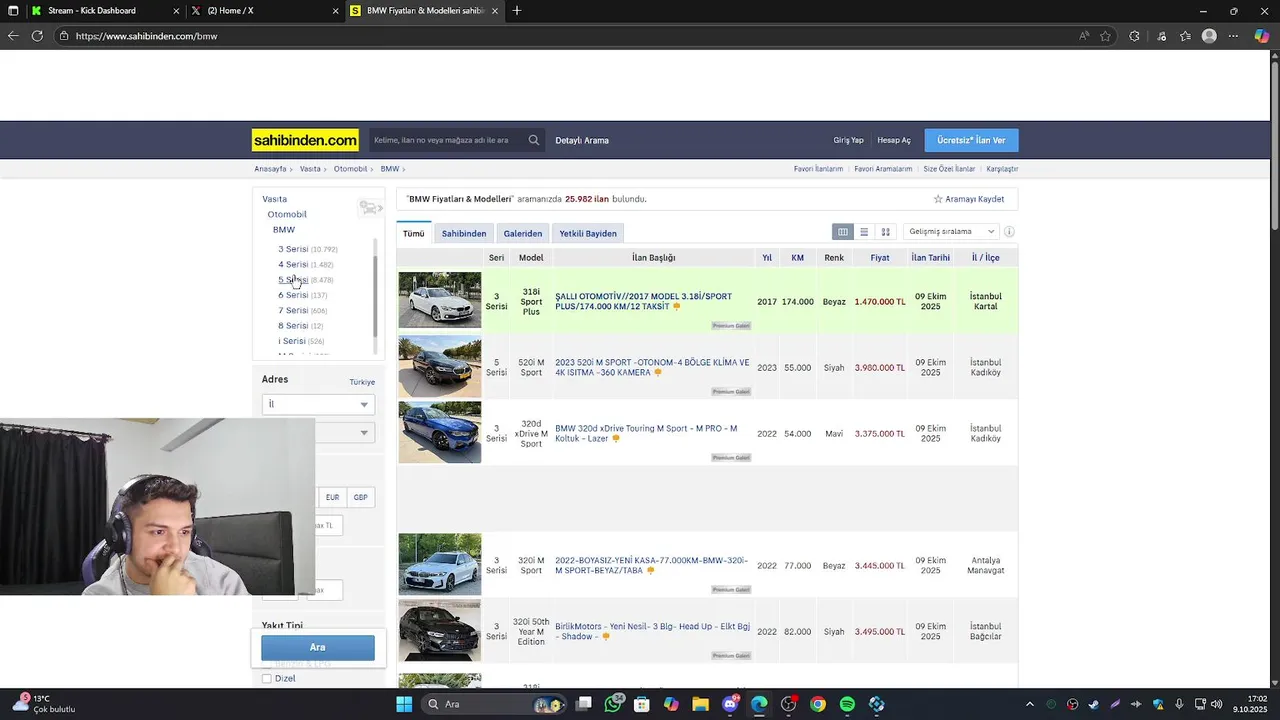Viewport: 1280px width, 720px height.
Task: Open File Explorer from the taskbar
Action: click(x=701, y=704)
